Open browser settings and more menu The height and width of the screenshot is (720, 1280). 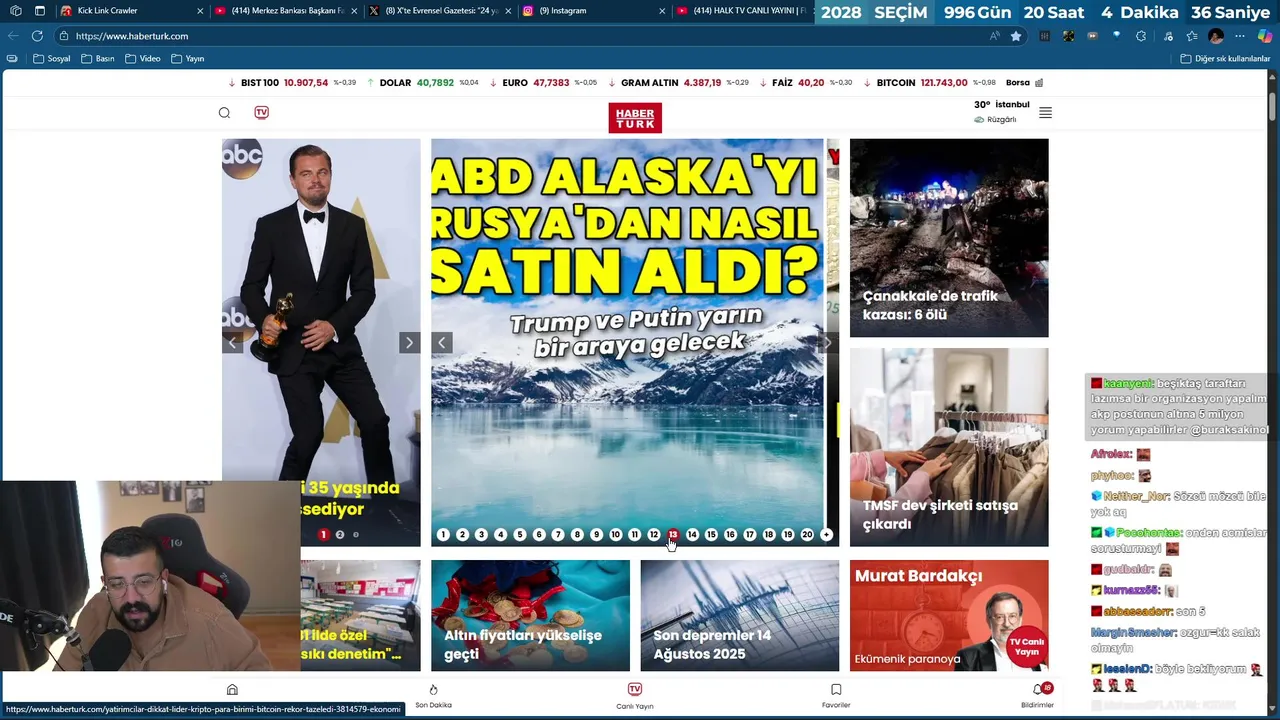(x=1240, y=36)
